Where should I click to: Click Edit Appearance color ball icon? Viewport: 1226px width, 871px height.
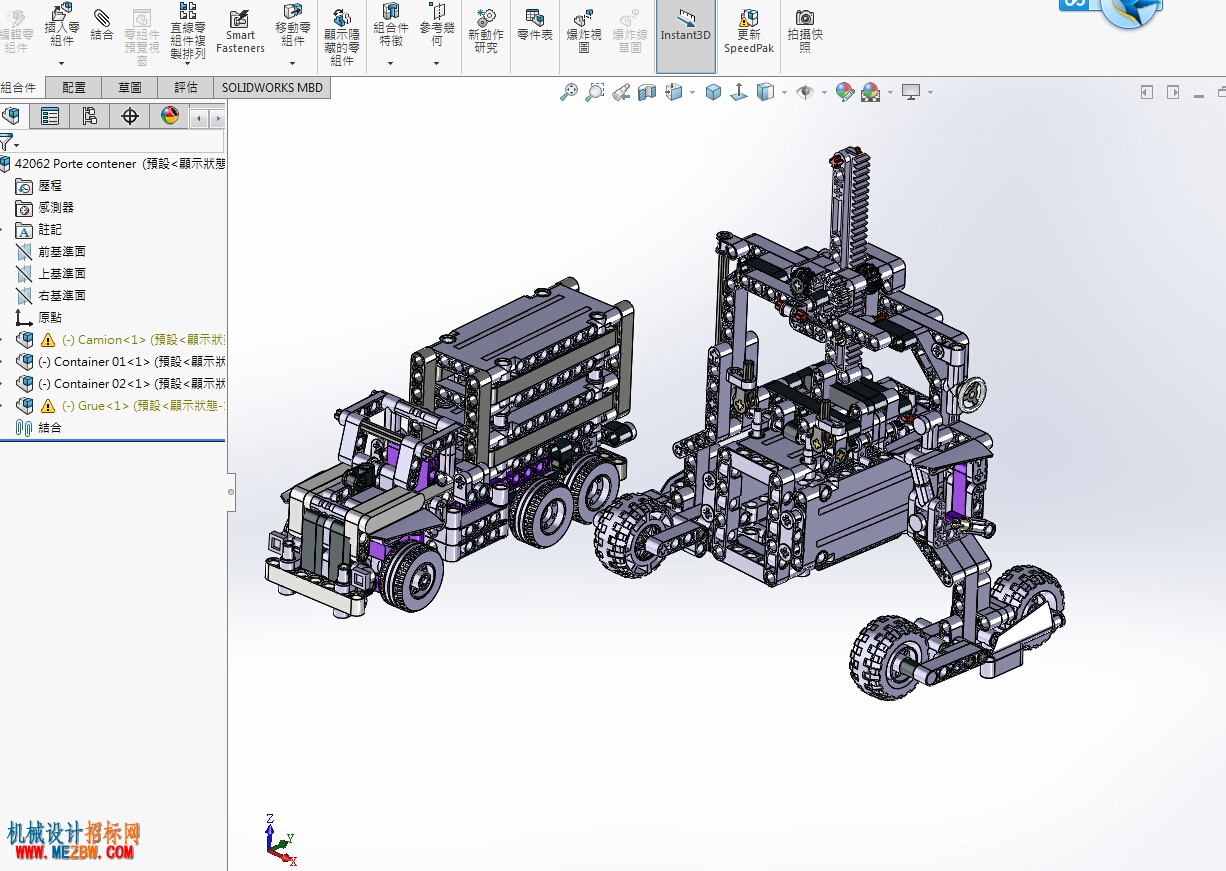(x=845, y=92)
